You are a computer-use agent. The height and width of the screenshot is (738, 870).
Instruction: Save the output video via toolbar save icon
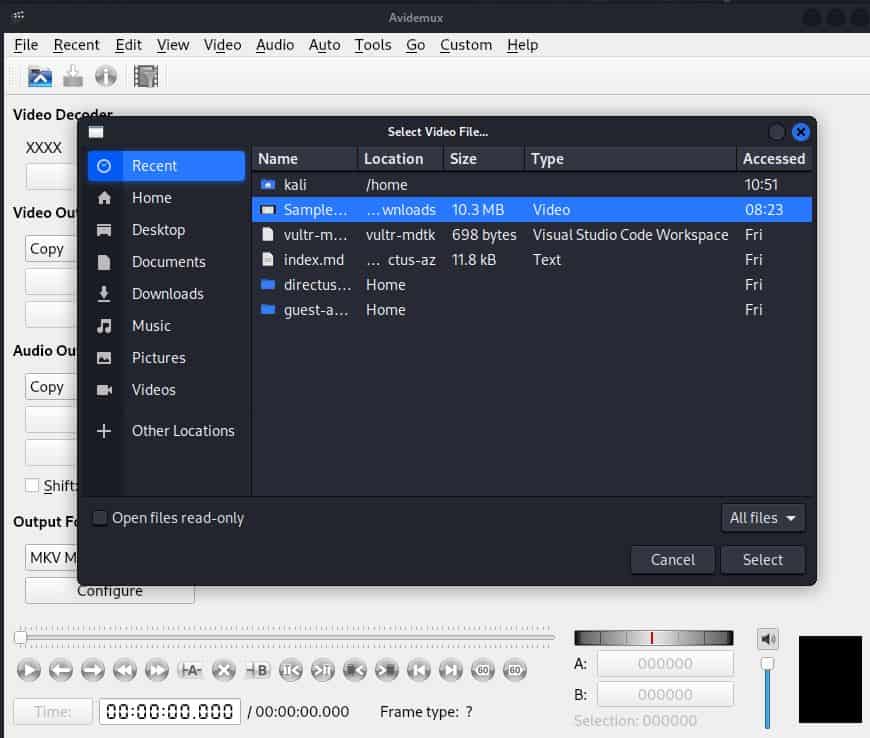pos(72,76)
